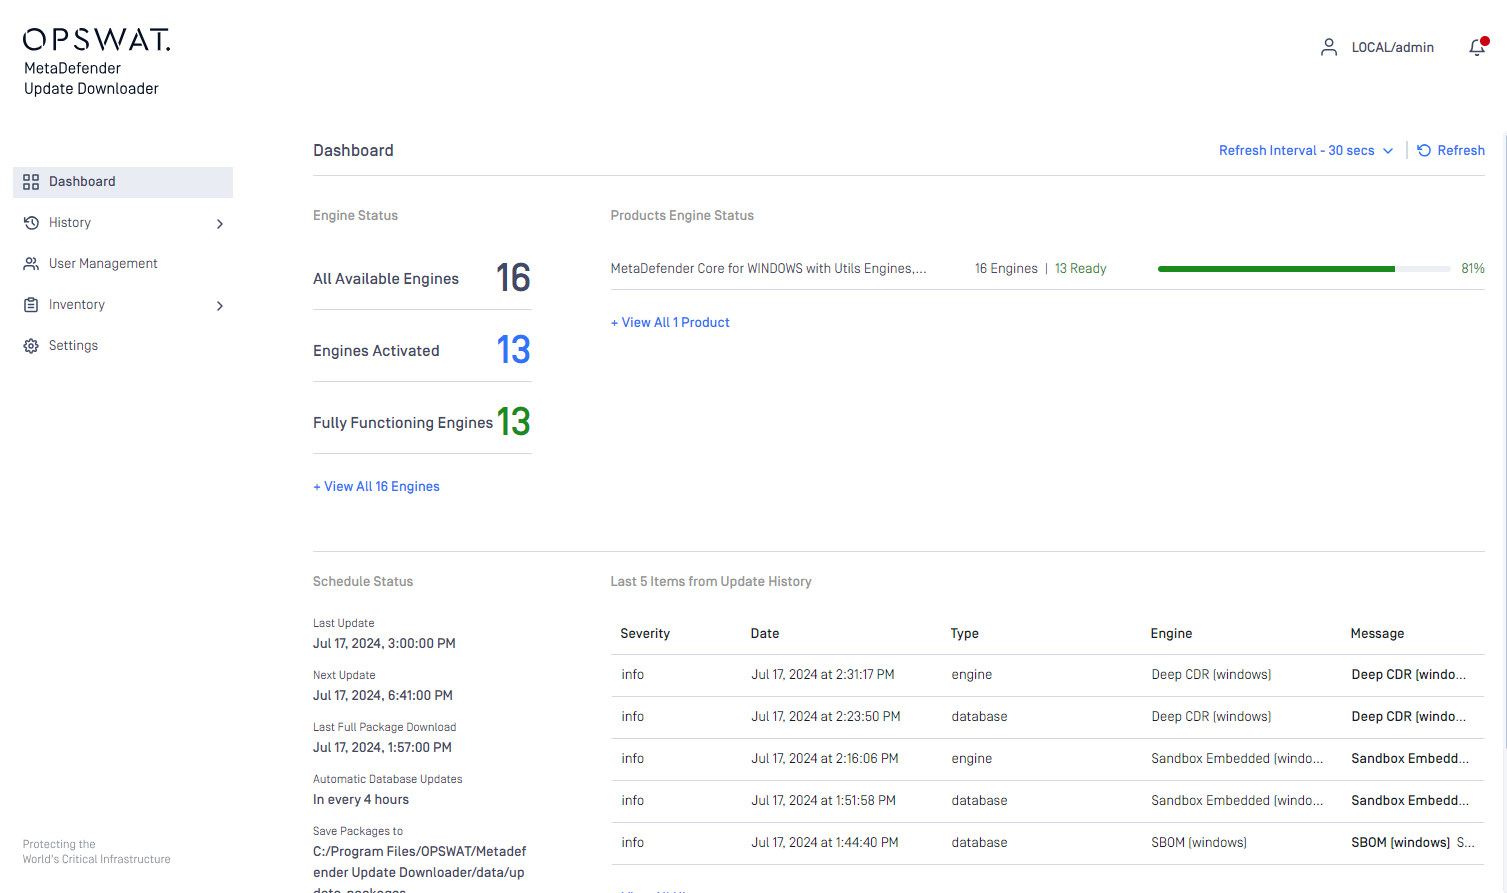Click the Type column header
The height and width of the screenshot is (893, 1507).
pos(965,633)
